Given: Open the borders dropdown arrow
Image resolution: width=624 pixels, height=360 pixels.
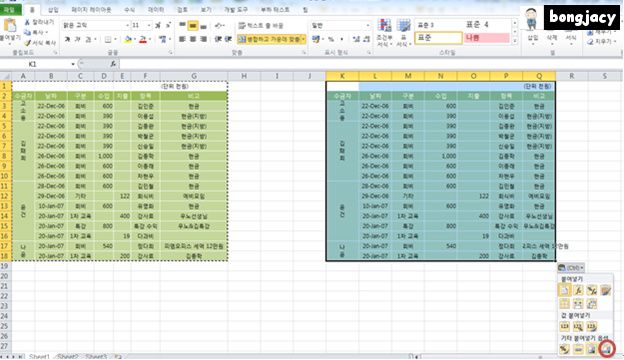Looking at the screenshot, I should click(x=115, y=39).
